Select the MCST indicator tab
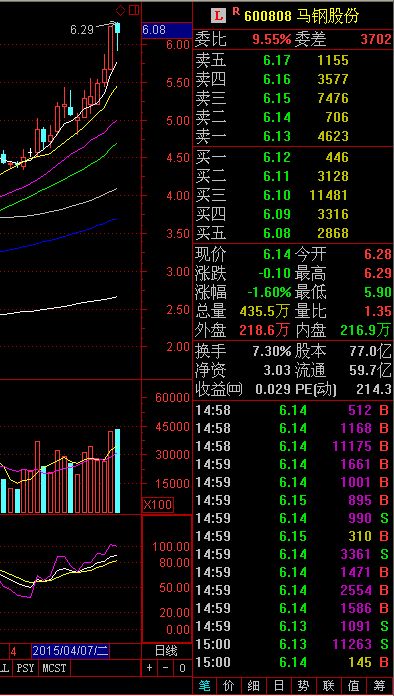 (x=54, y=668)
